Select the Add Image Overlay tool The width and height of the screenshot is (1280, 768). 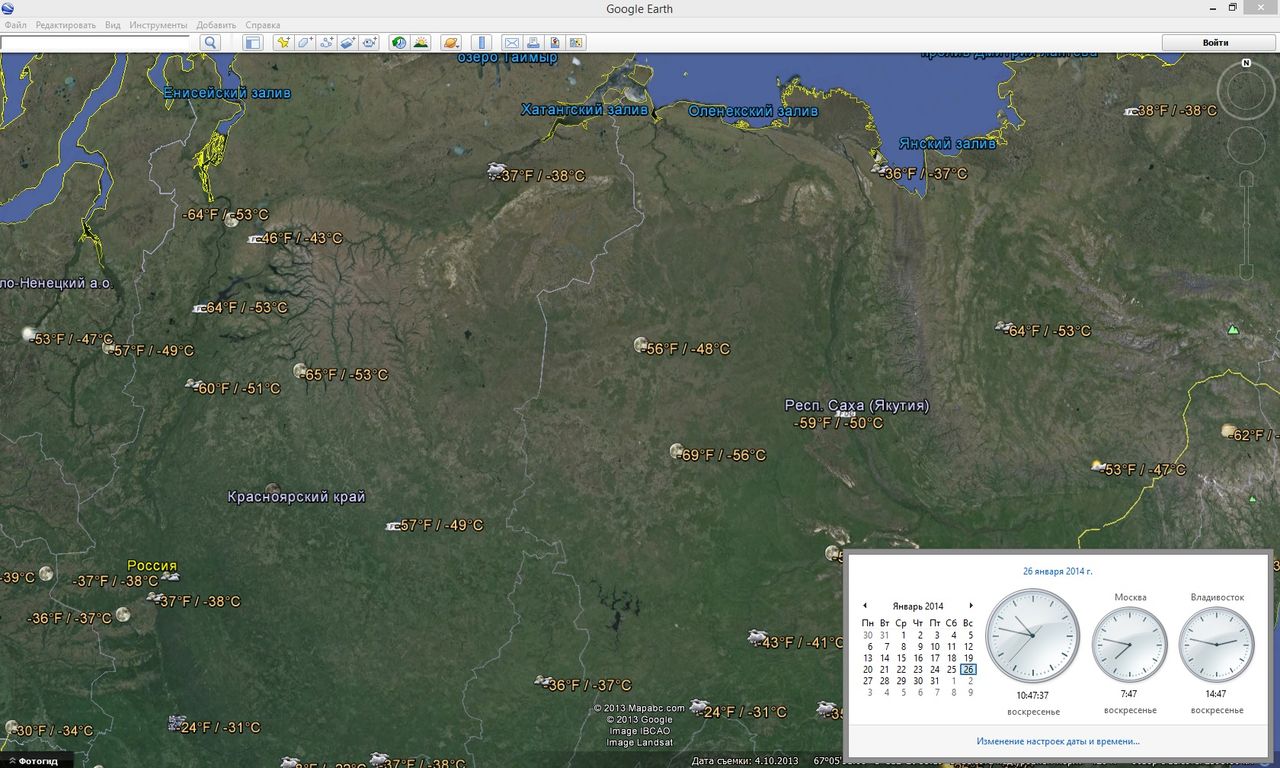pos(348,42)
